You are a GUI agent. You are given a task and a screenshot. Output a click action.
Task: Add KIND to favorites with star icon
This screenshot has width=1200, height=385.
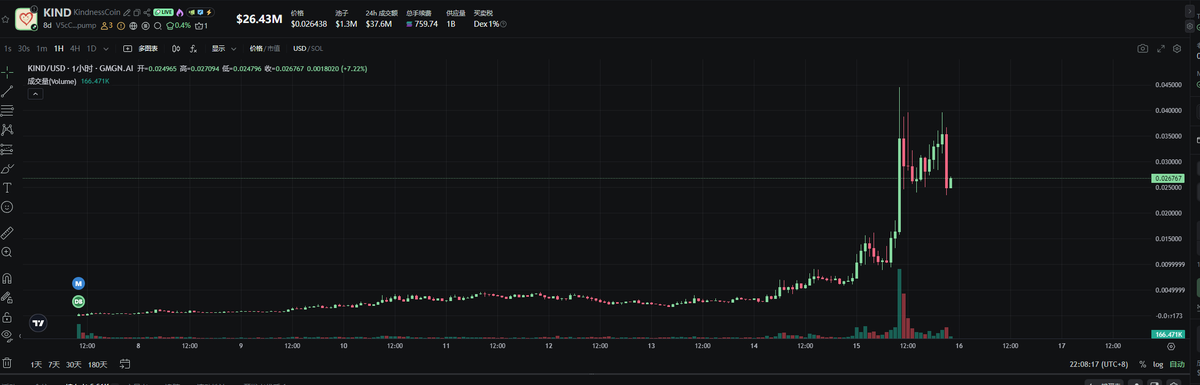(x=5, y=19)
